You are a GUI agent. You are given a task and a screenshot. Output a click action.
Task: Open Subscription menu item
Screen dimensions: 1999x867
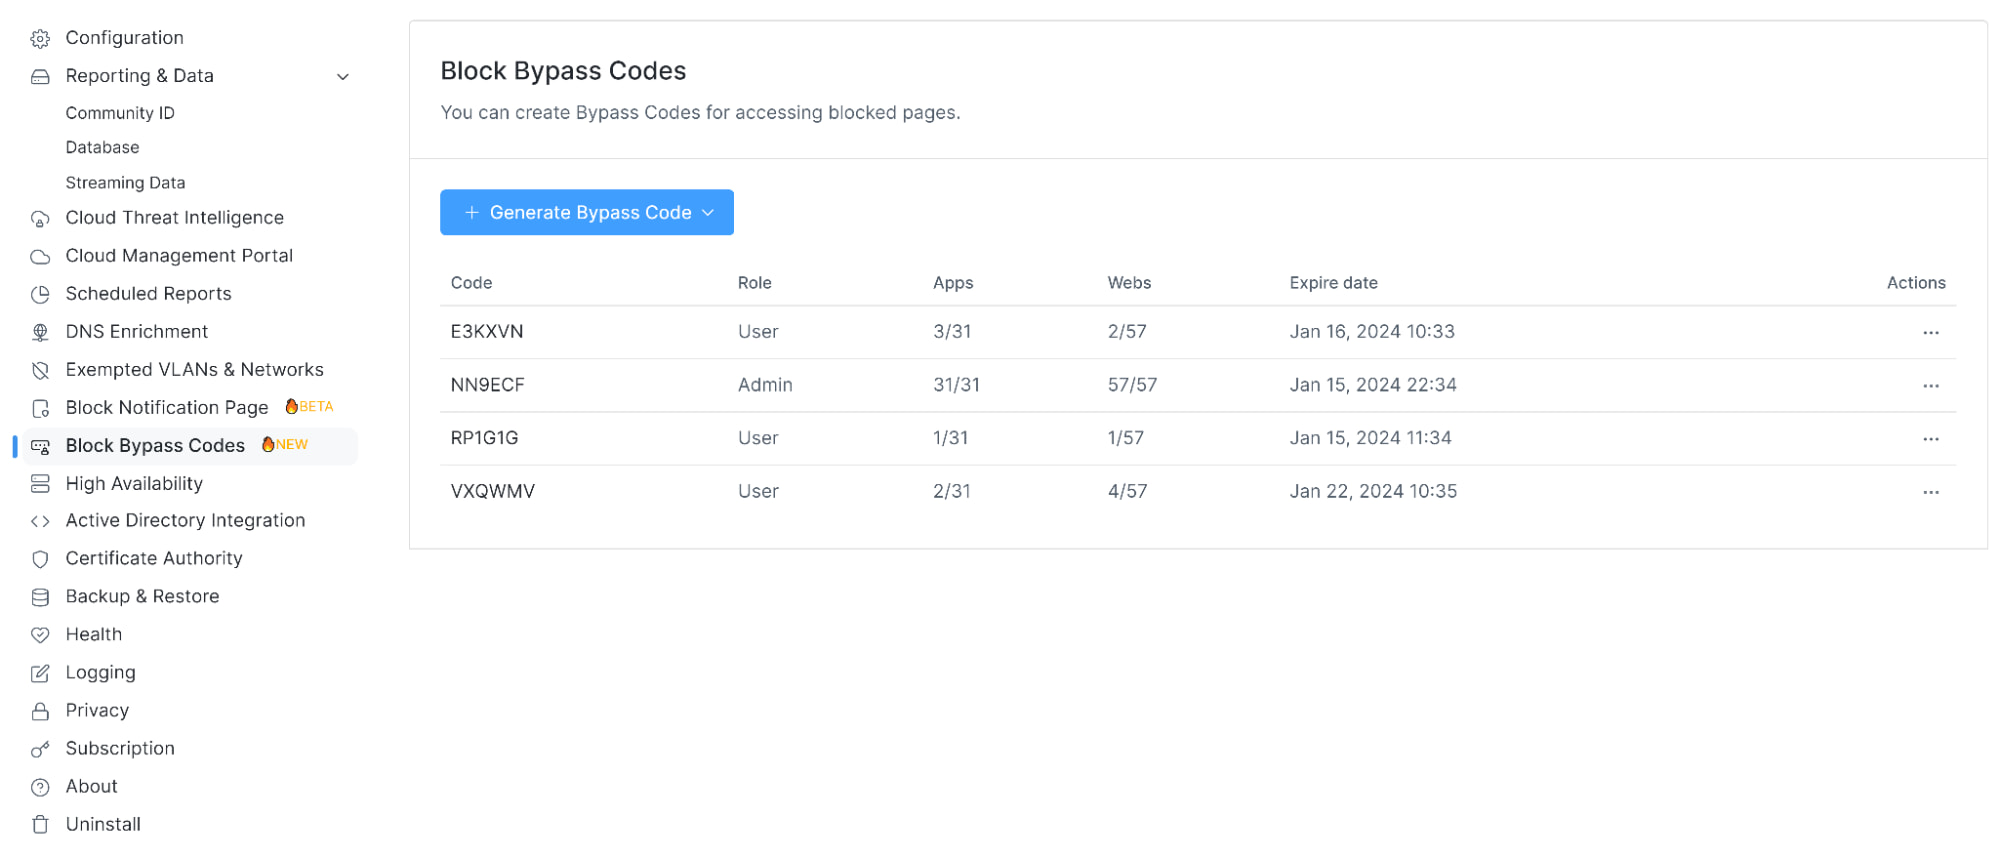pyautogui.click(x=120, y=749)
